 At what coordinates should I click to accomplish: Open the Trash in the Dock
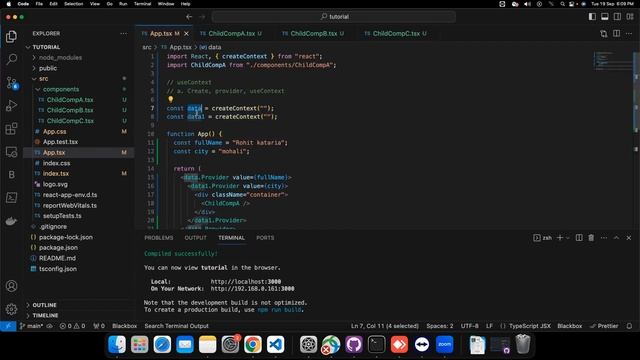coord(523,344)
